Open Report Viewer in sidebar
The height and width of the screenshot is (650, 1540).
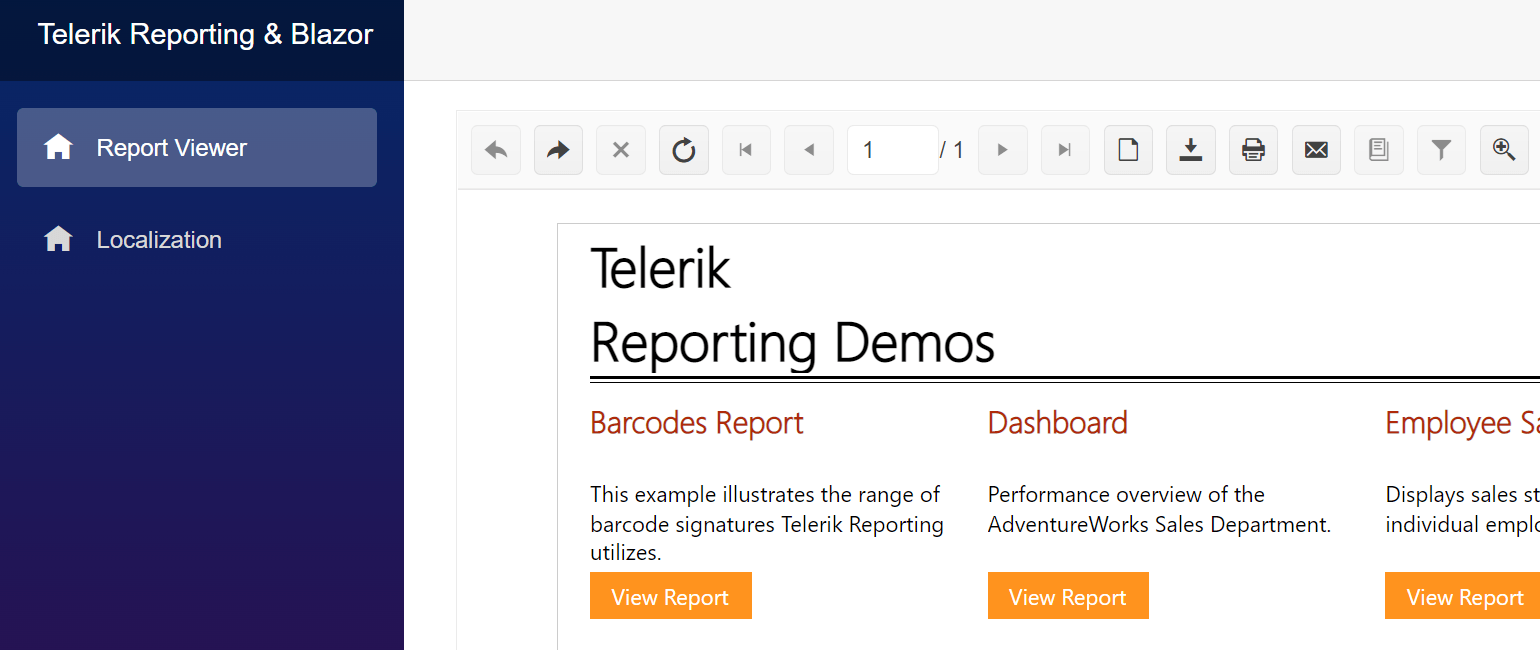pyautogui.click(x=197, y=148)
